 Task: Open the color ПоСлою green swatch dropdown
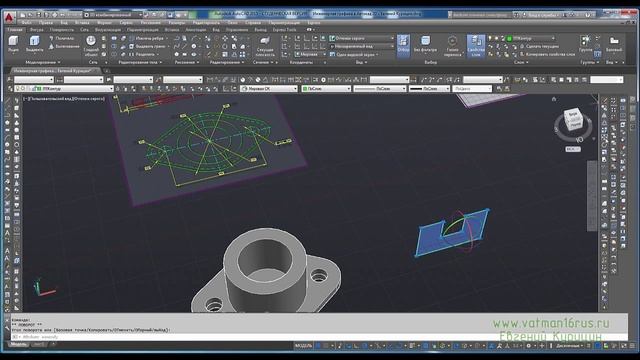(x=326, y=89)
